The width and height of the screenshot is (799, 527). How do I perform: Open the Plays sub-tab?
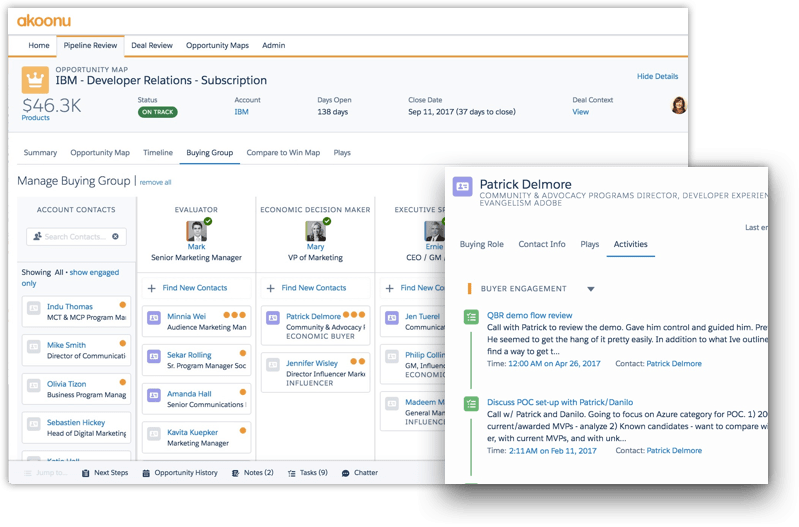(342, 152)
